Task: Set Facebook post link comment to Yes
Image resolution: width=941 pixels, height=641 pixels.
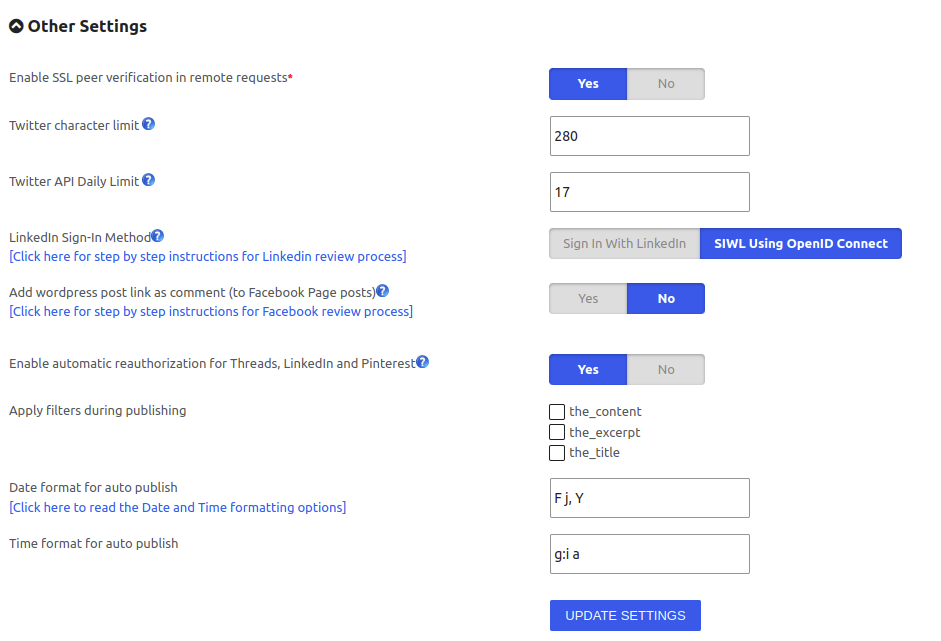Action: tap(588, 299)
